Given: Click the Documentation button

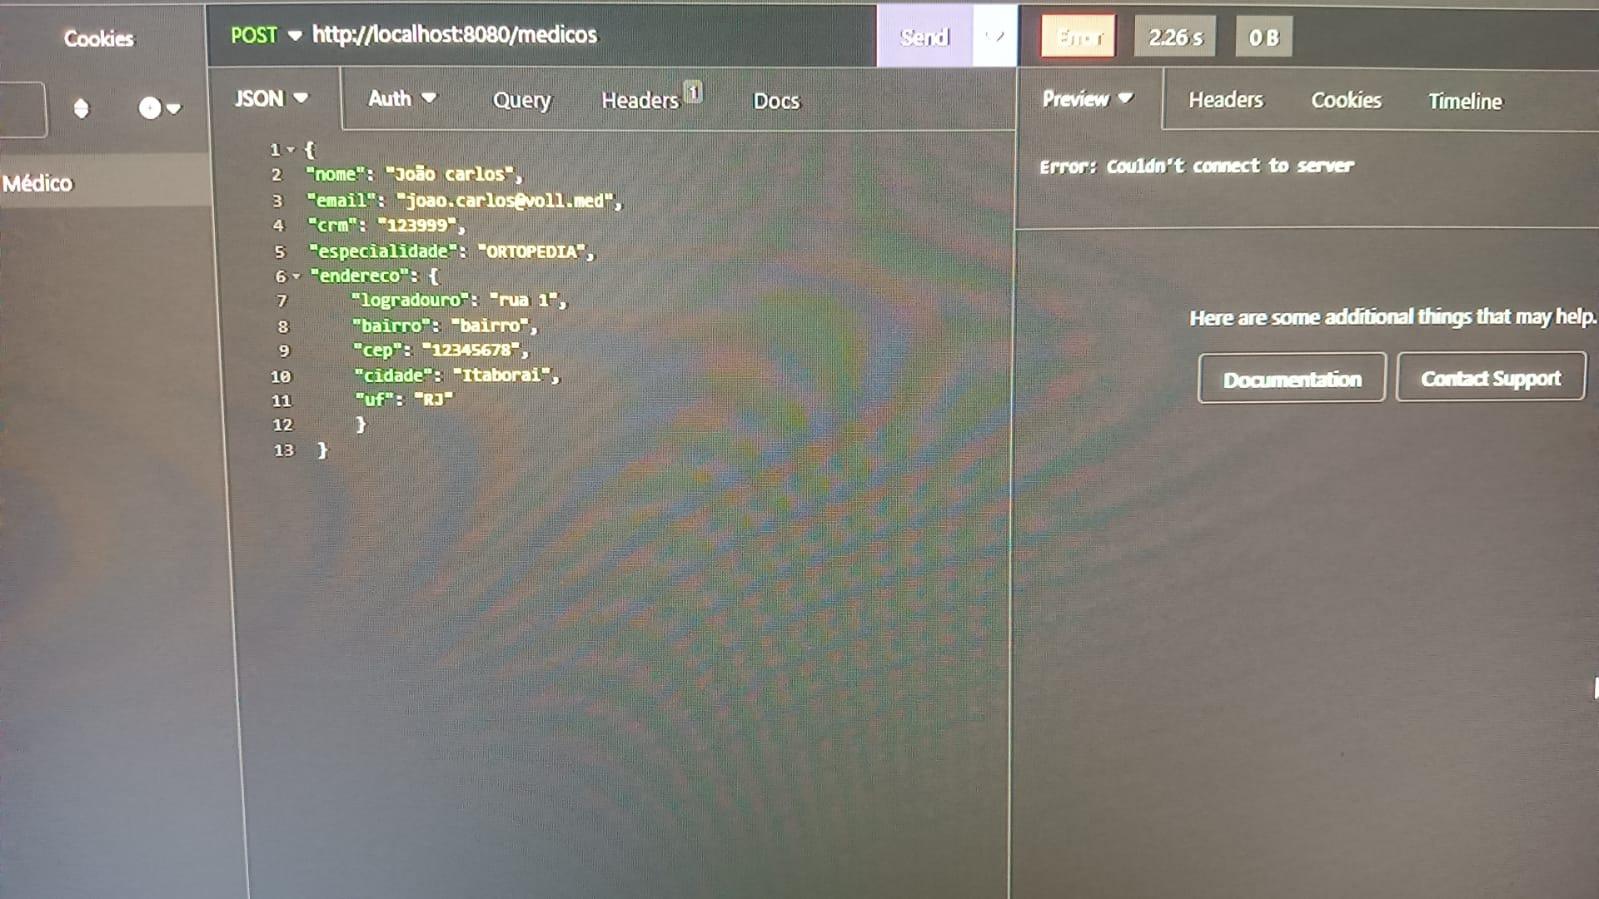Looking at the screenshot, I should tap(1292, 378).
